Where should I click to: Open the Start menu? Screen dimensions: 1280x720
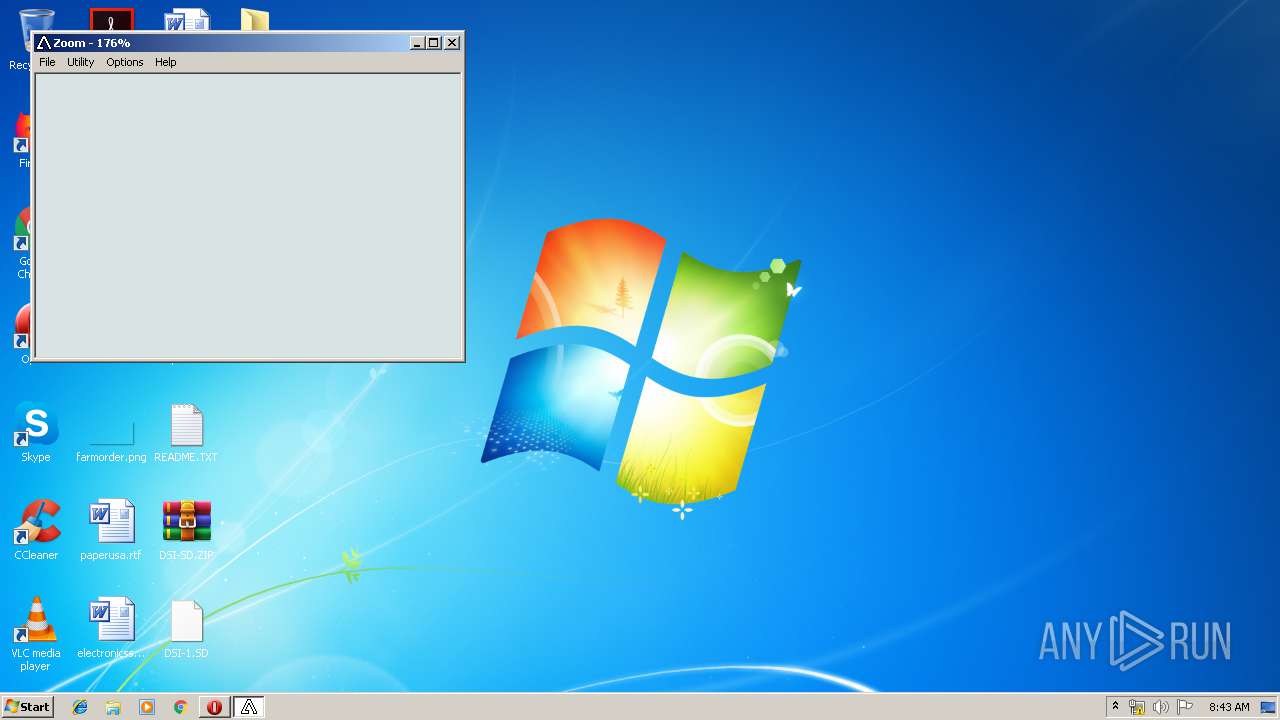[x=27, y=707]
